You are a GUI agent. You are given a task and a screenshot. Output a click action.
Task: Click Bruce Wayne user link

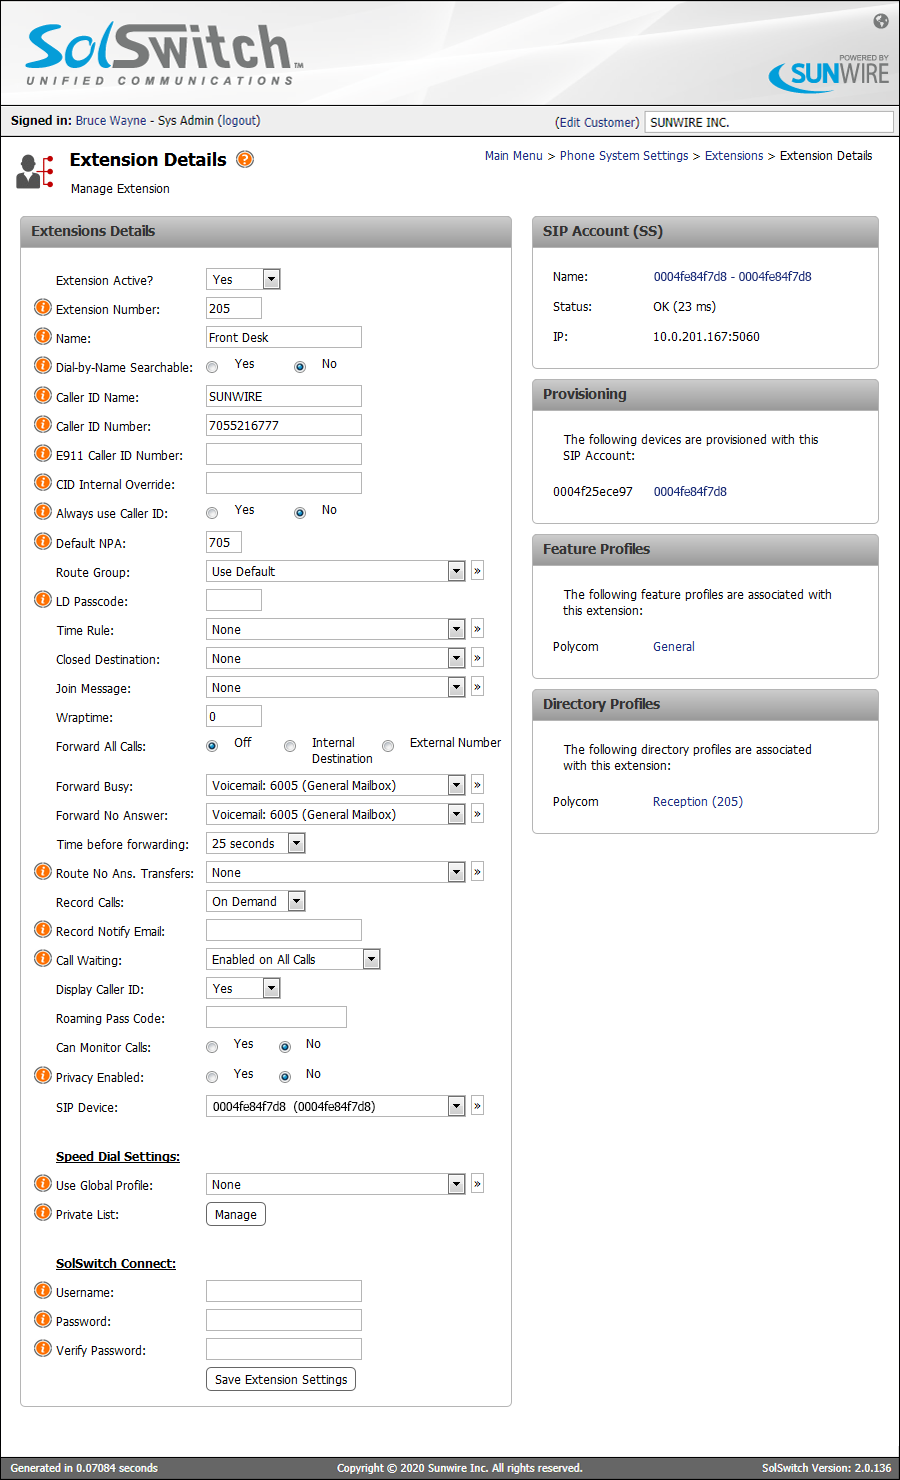pyautogui.click(x=111, y=121)
